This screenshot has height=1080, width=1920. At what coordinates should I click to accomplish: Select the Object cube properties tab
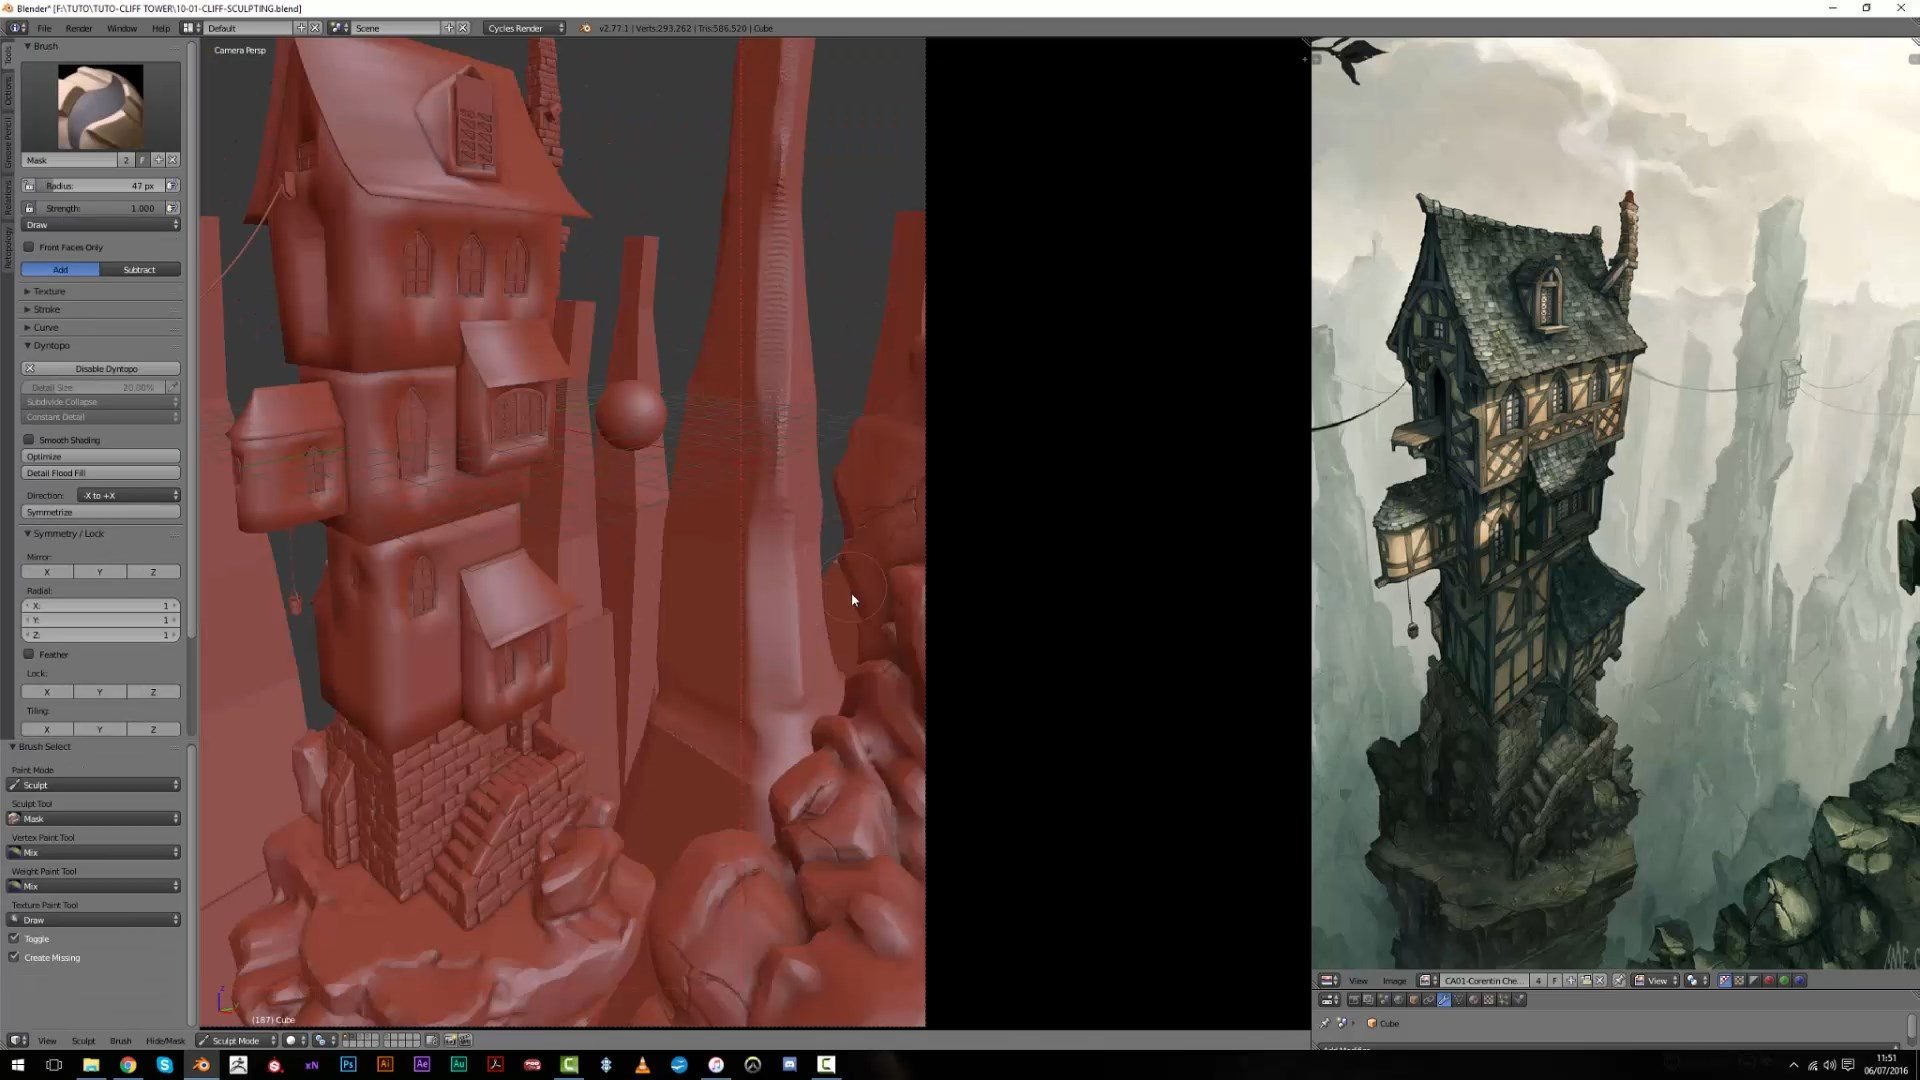1413,1000
